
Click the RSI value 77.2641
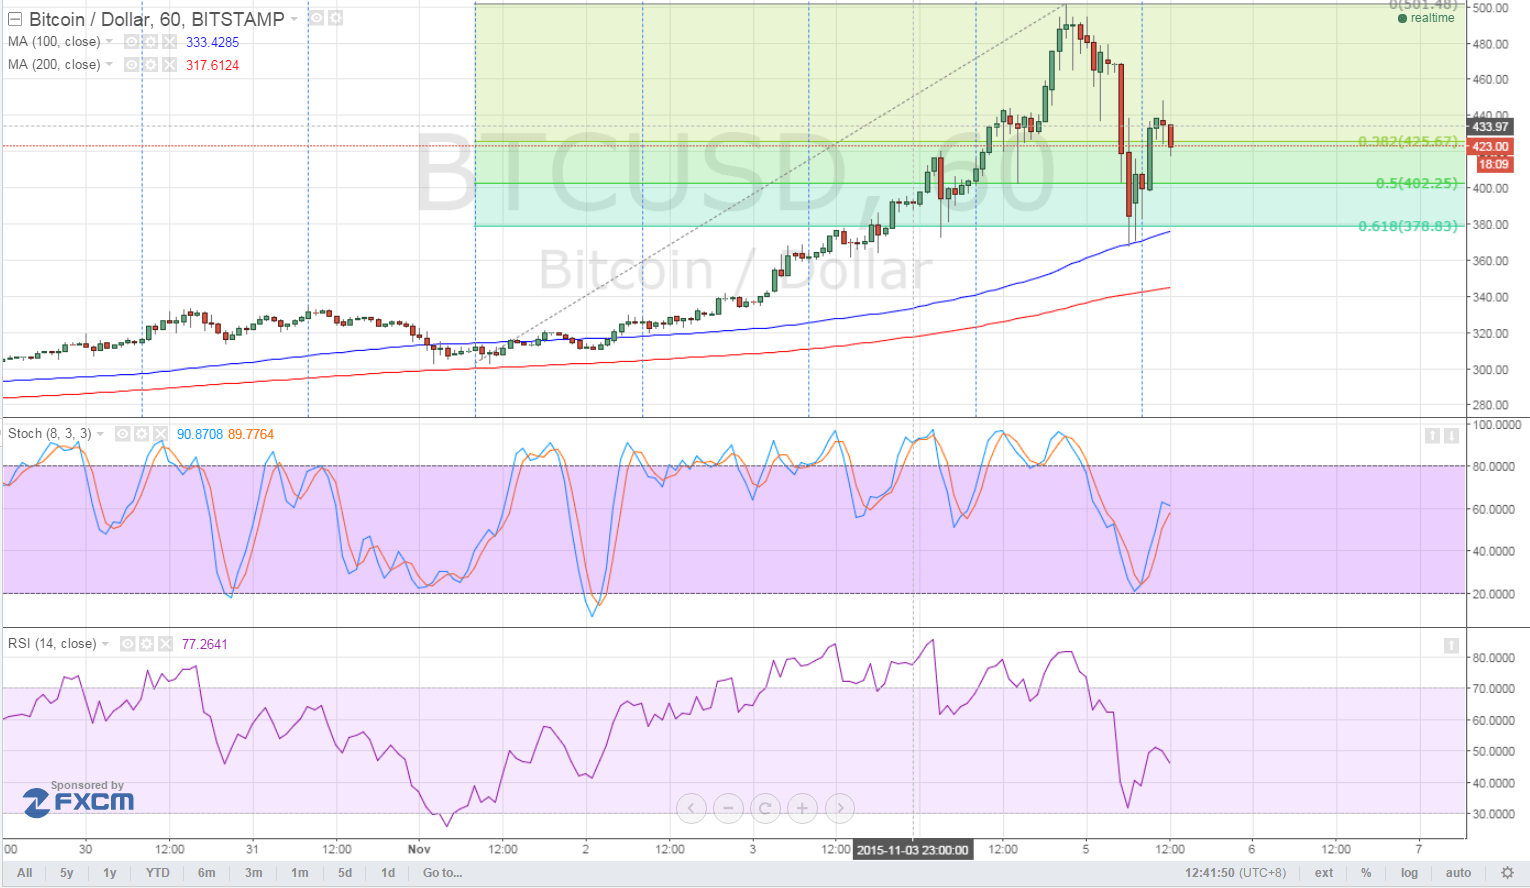tap(204, 644)
